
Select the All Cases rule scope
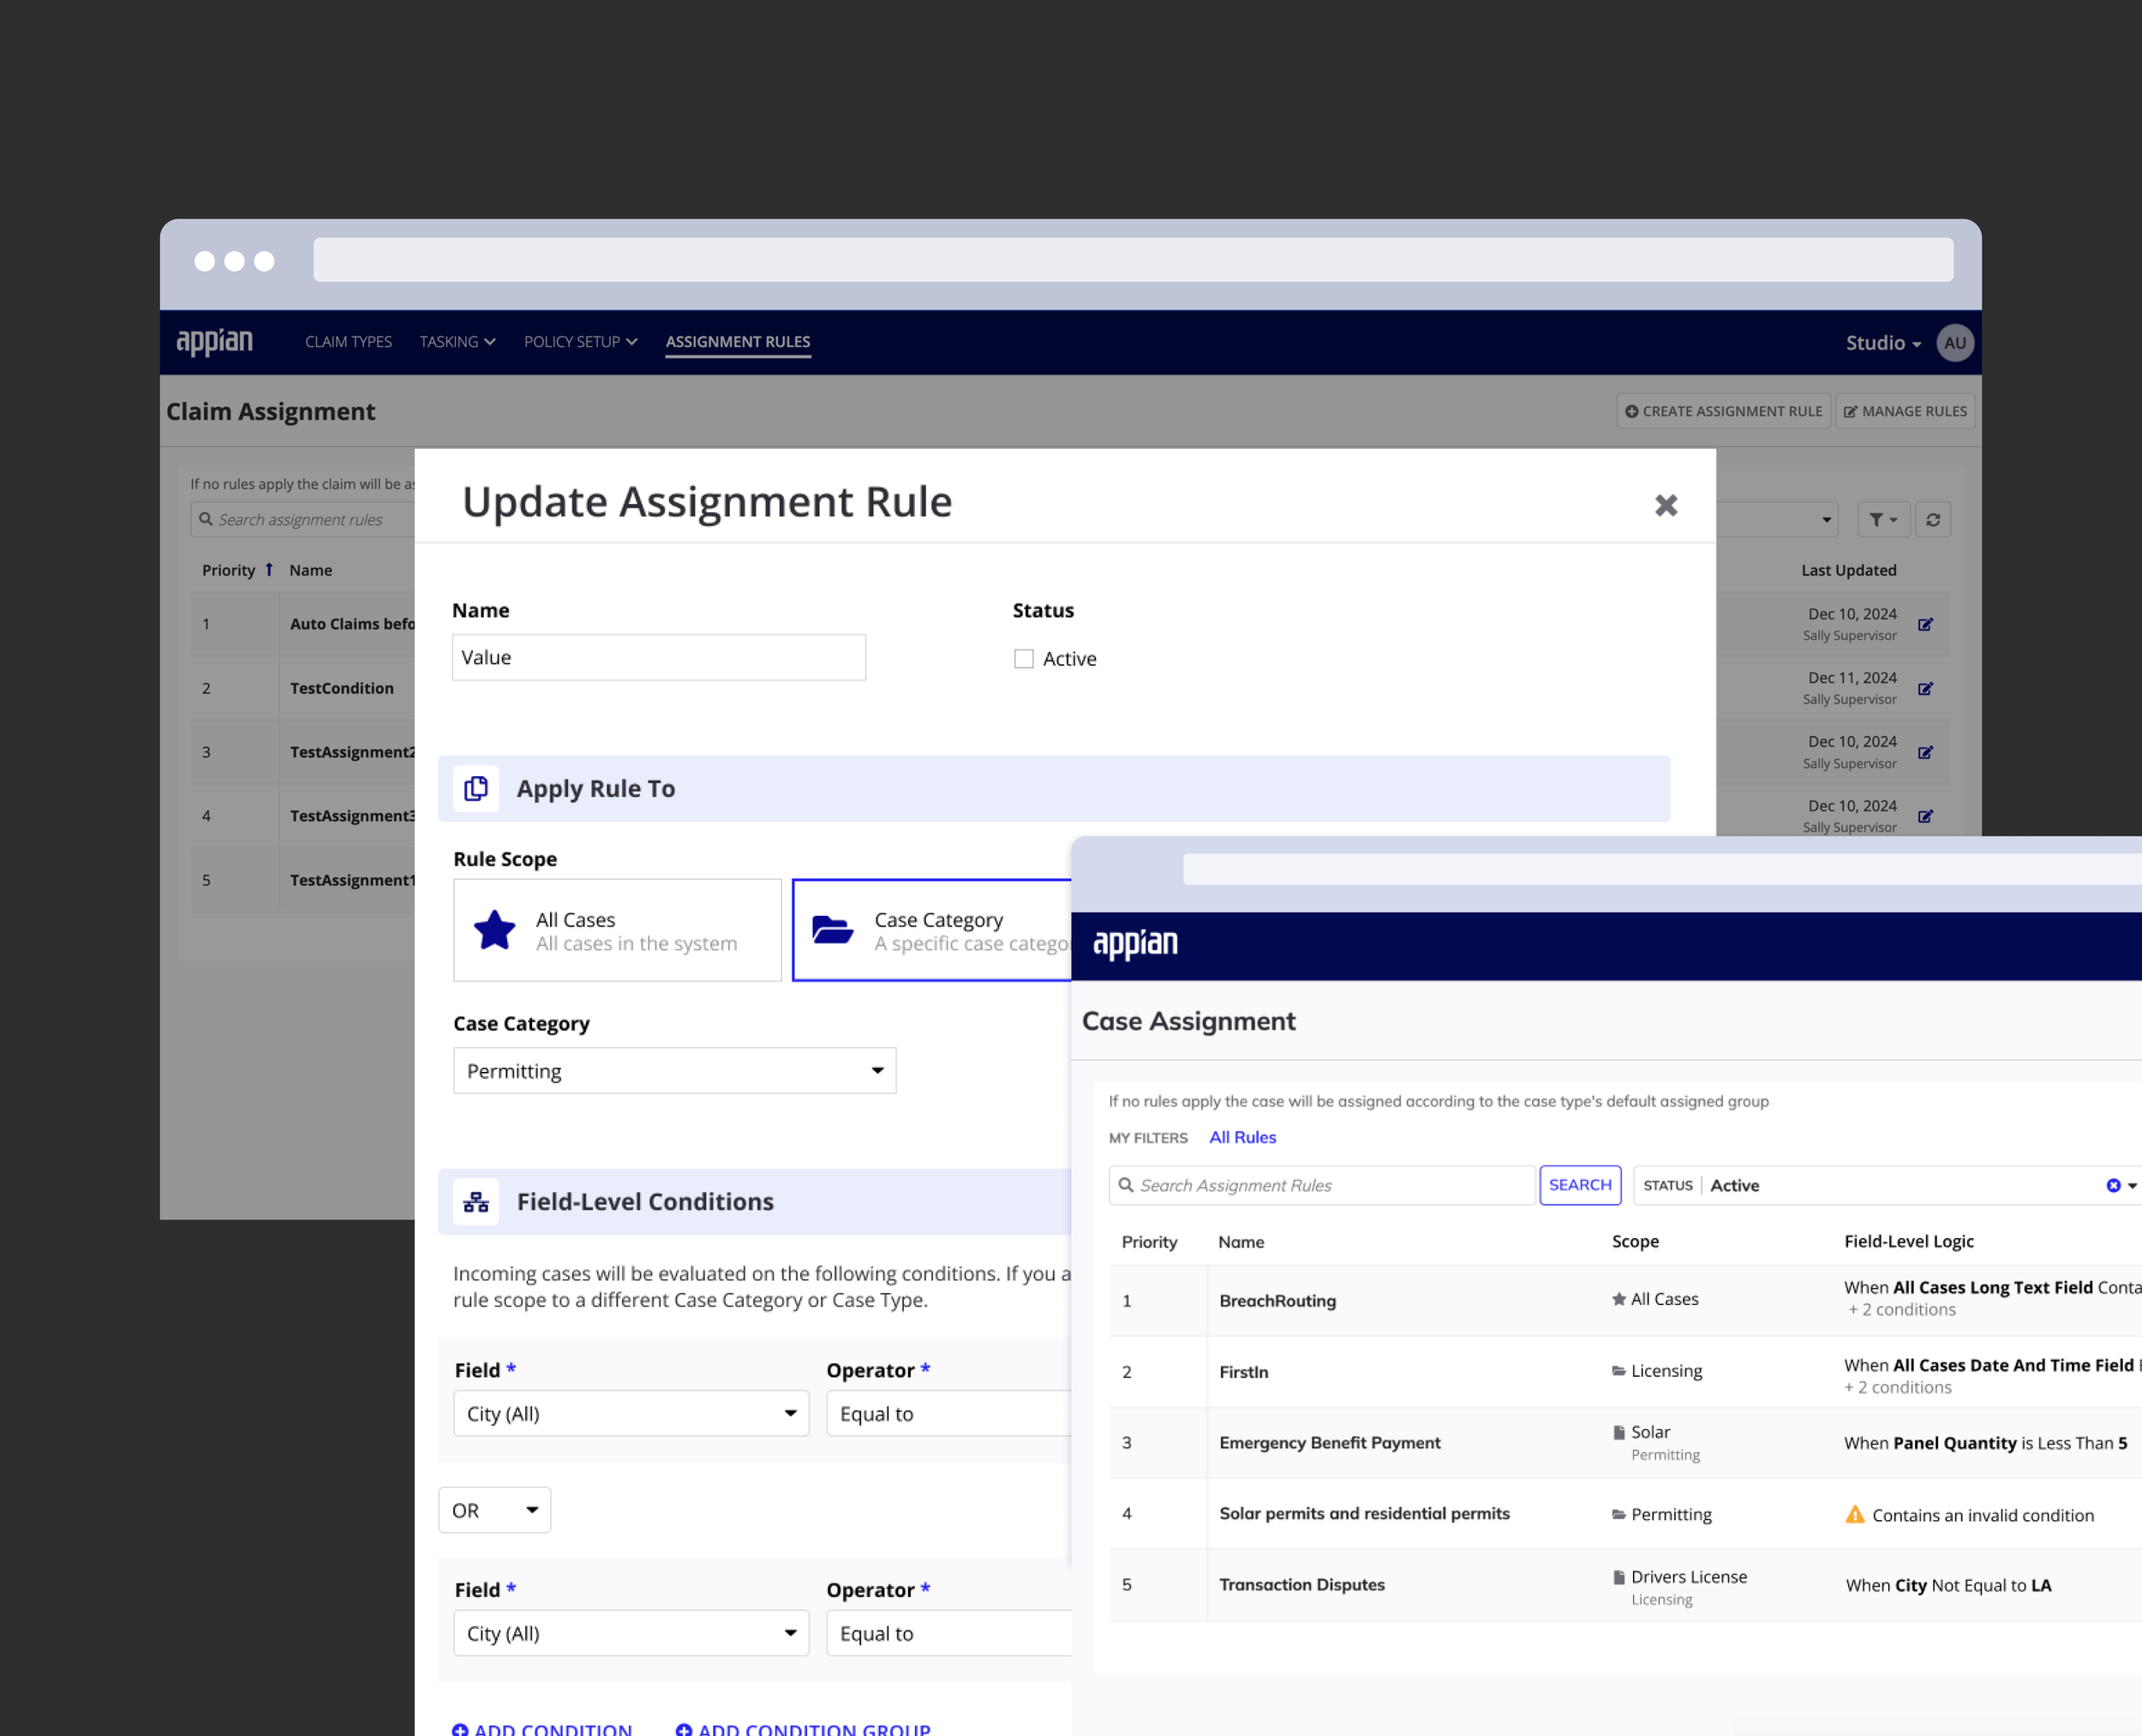coord(617,930)
